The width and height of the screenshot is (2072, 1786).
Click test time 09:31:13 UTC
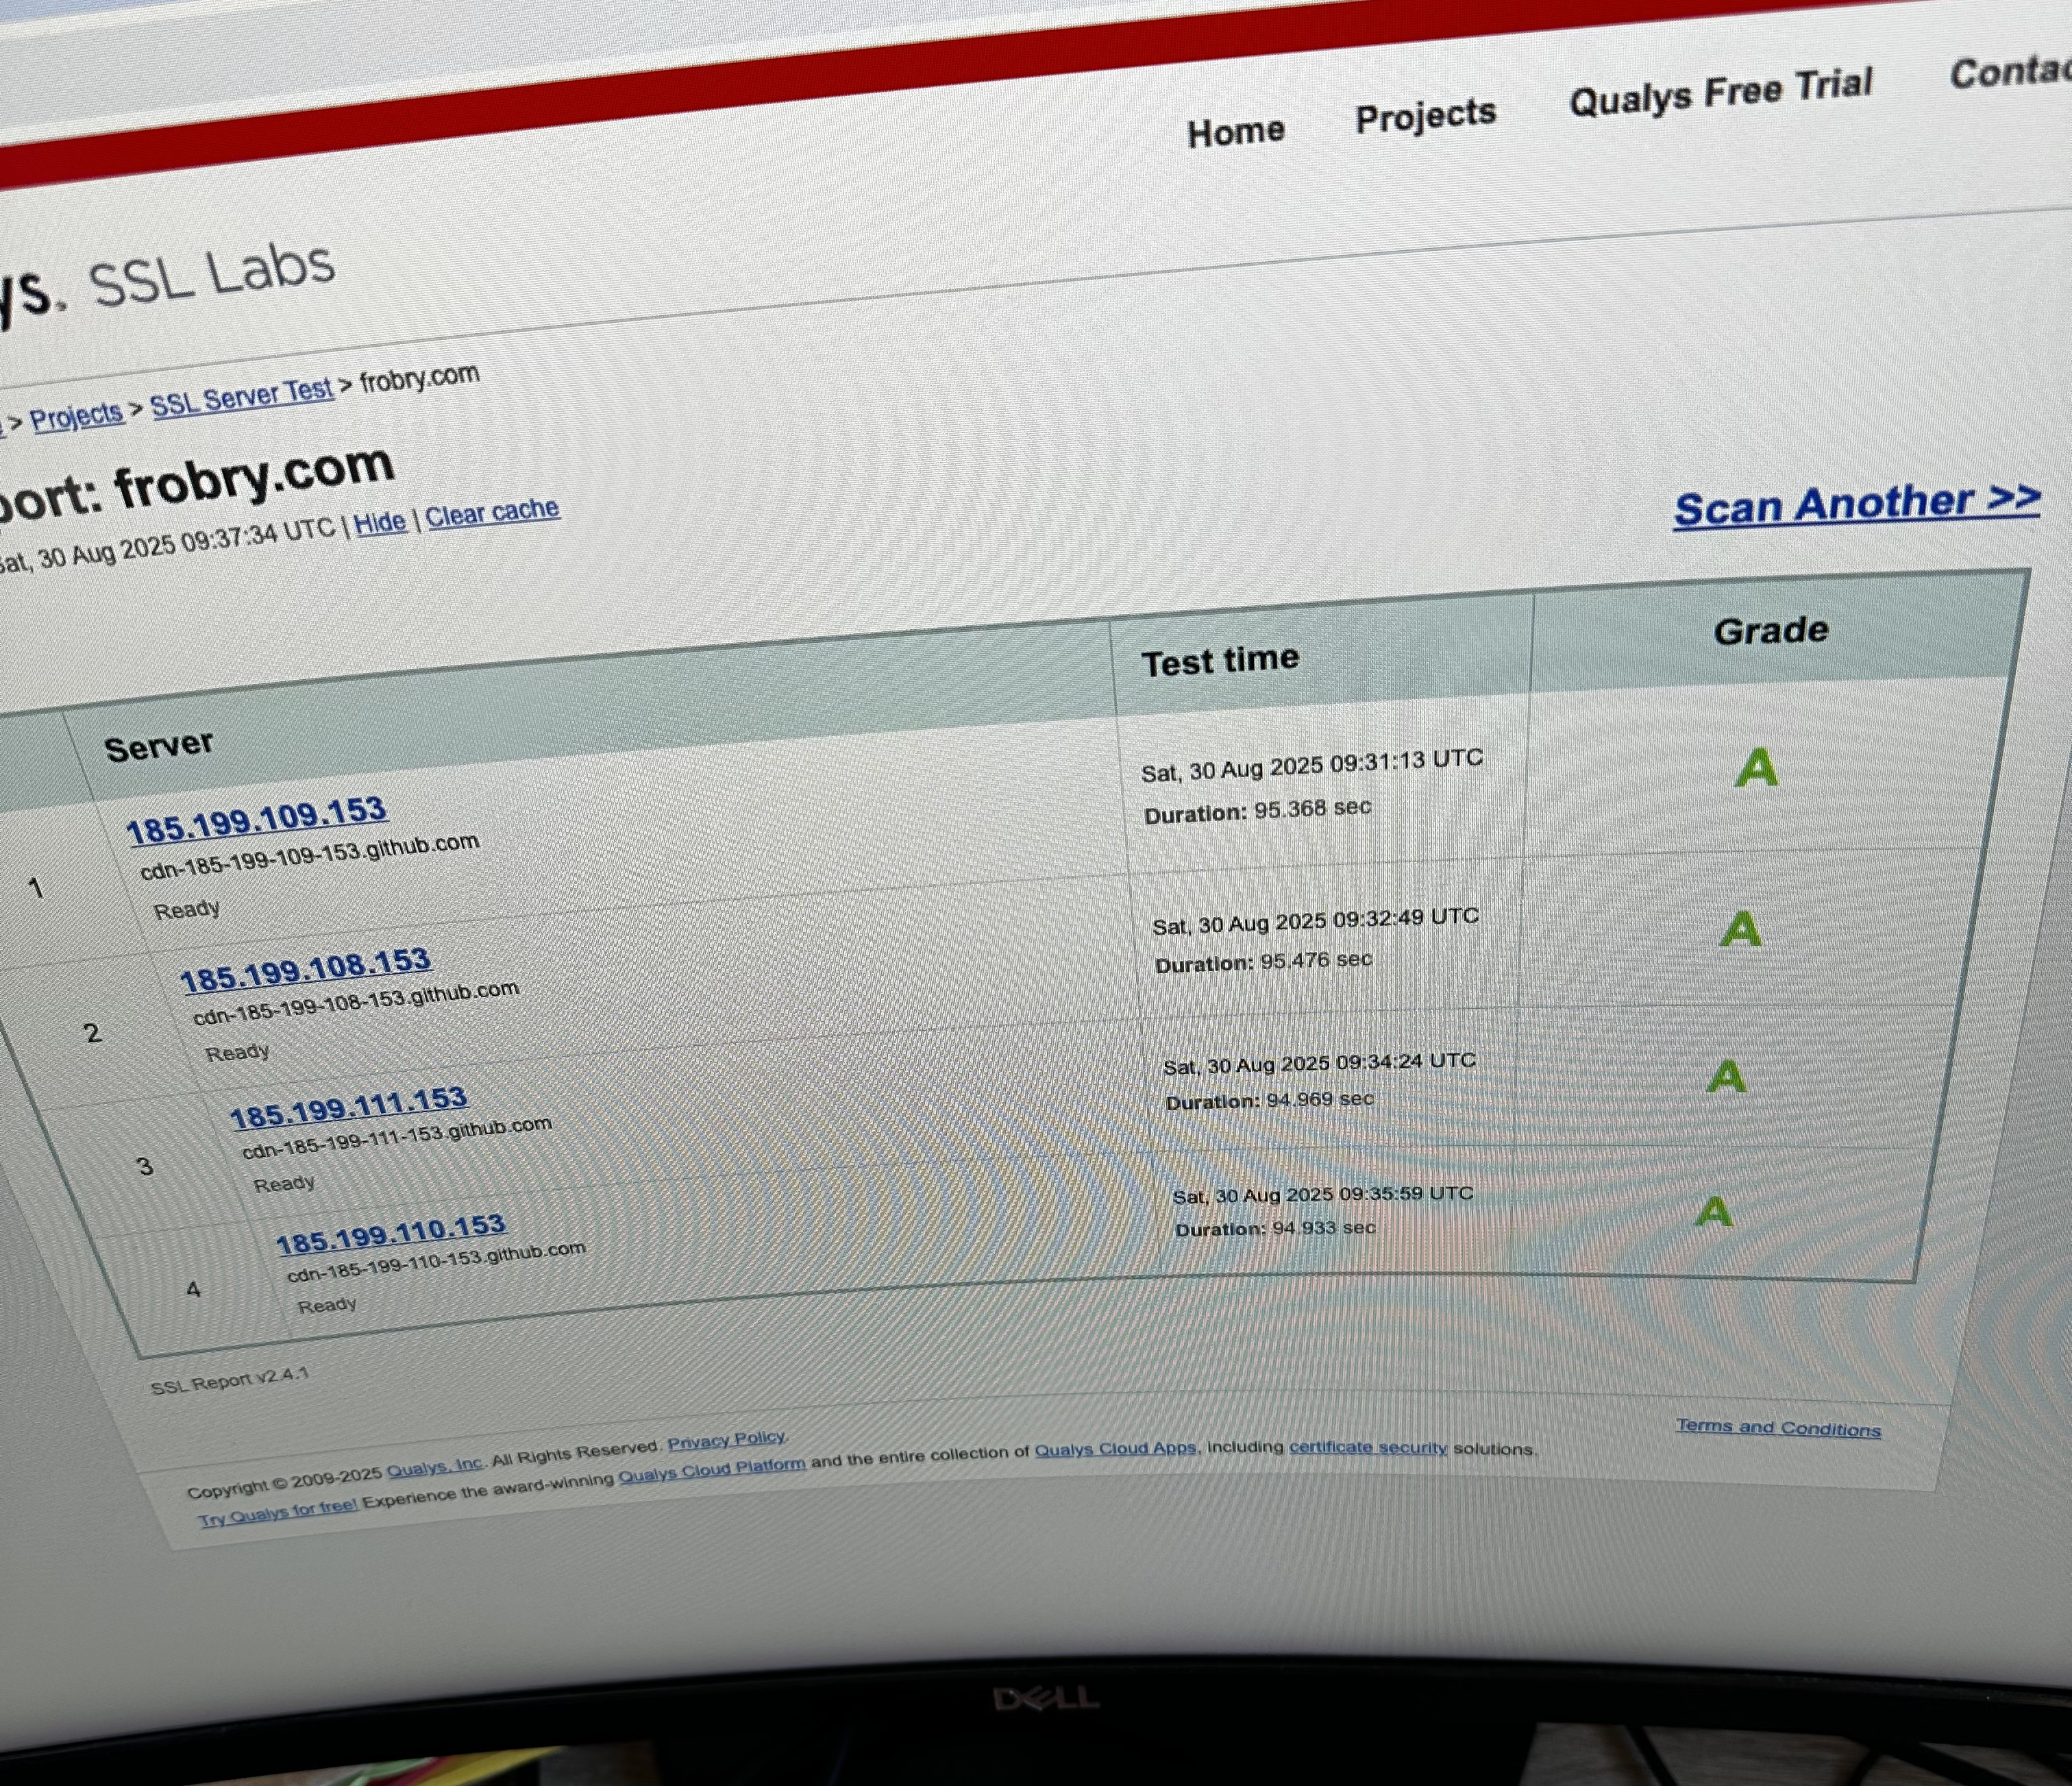[1311, 765]
